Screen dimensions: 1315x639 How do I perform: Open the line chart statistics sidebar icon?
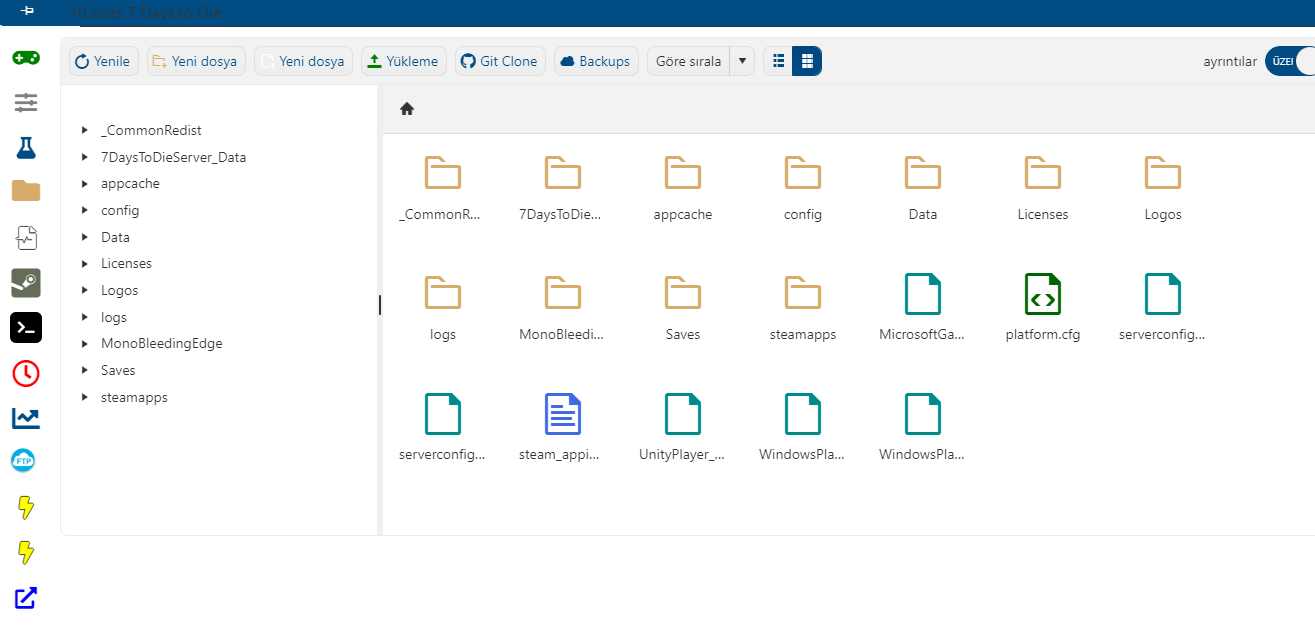coord(26,418)
